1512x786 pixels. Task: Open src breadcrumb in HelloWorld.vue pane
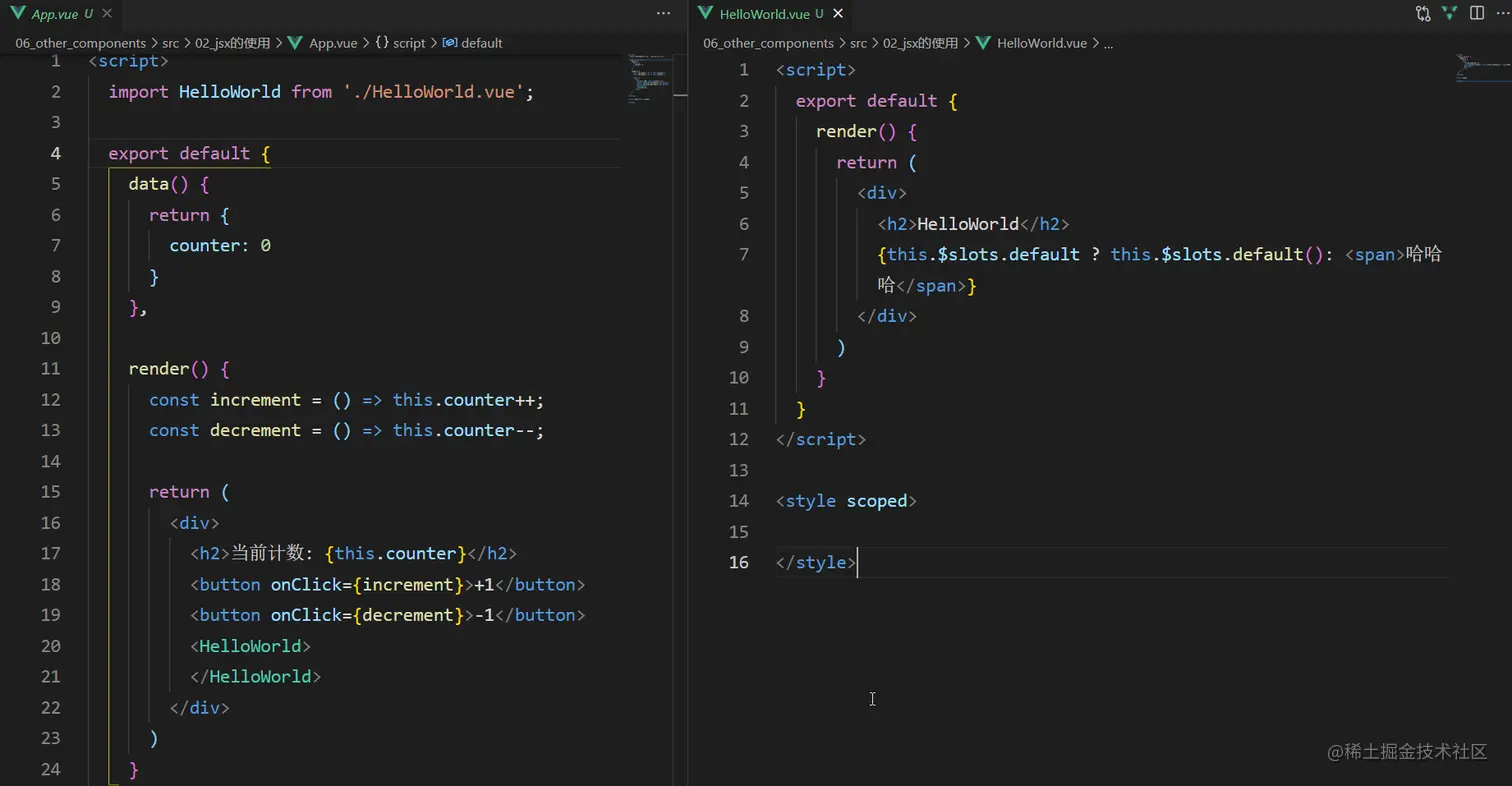(859, 43)
